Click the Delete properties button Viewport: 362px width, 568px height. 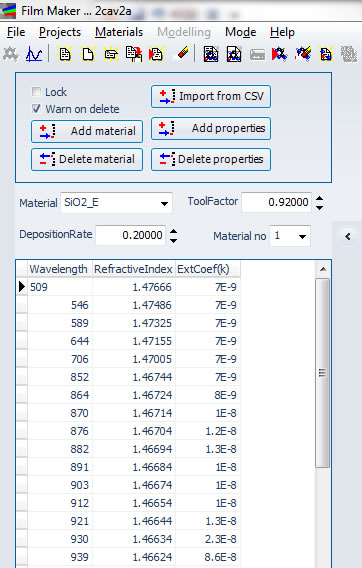click(x=211, y=159)
